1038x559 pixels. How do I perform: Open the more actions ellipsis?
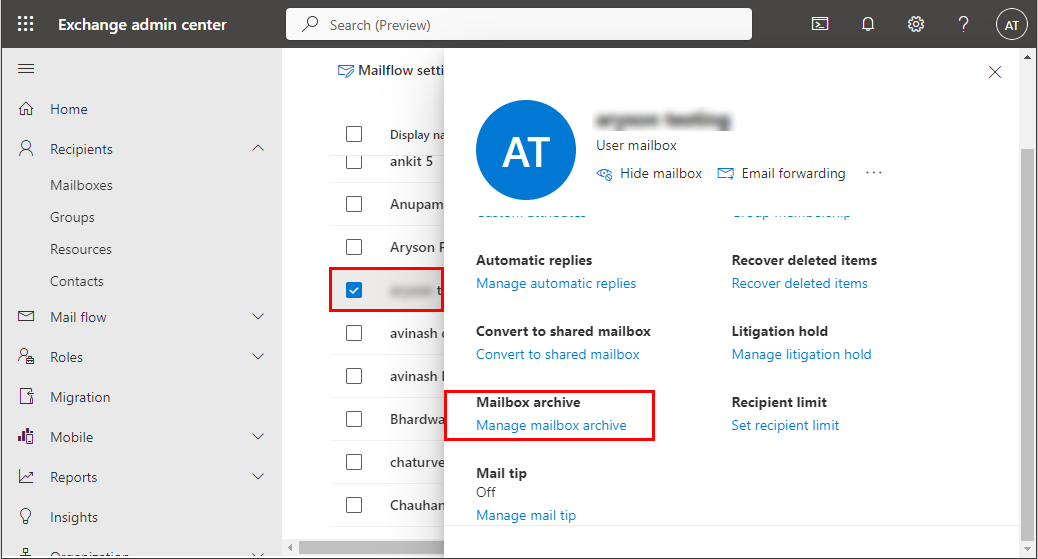click(874, 173)
